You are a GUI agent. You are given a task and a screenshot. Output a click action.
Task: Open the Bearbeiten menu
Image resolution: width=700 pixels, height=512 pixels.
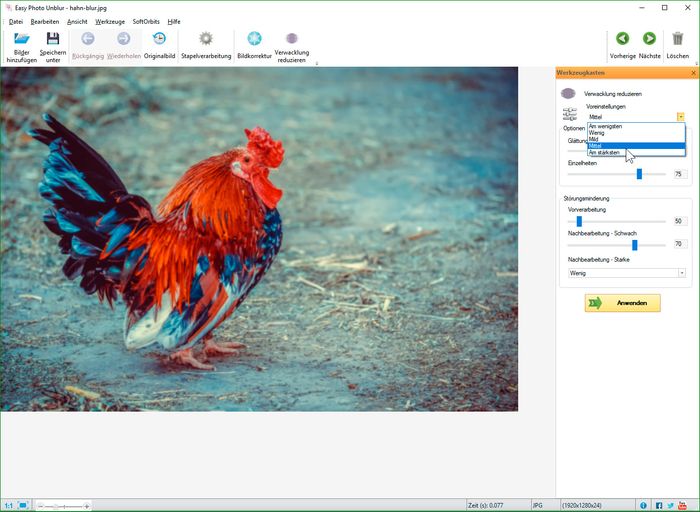coord(45,21)
